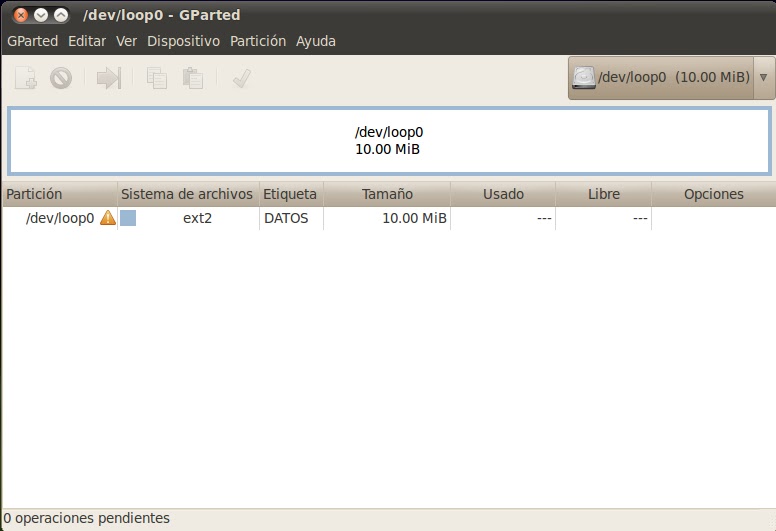Click the New partition toolbar icon

coord(25,78)
